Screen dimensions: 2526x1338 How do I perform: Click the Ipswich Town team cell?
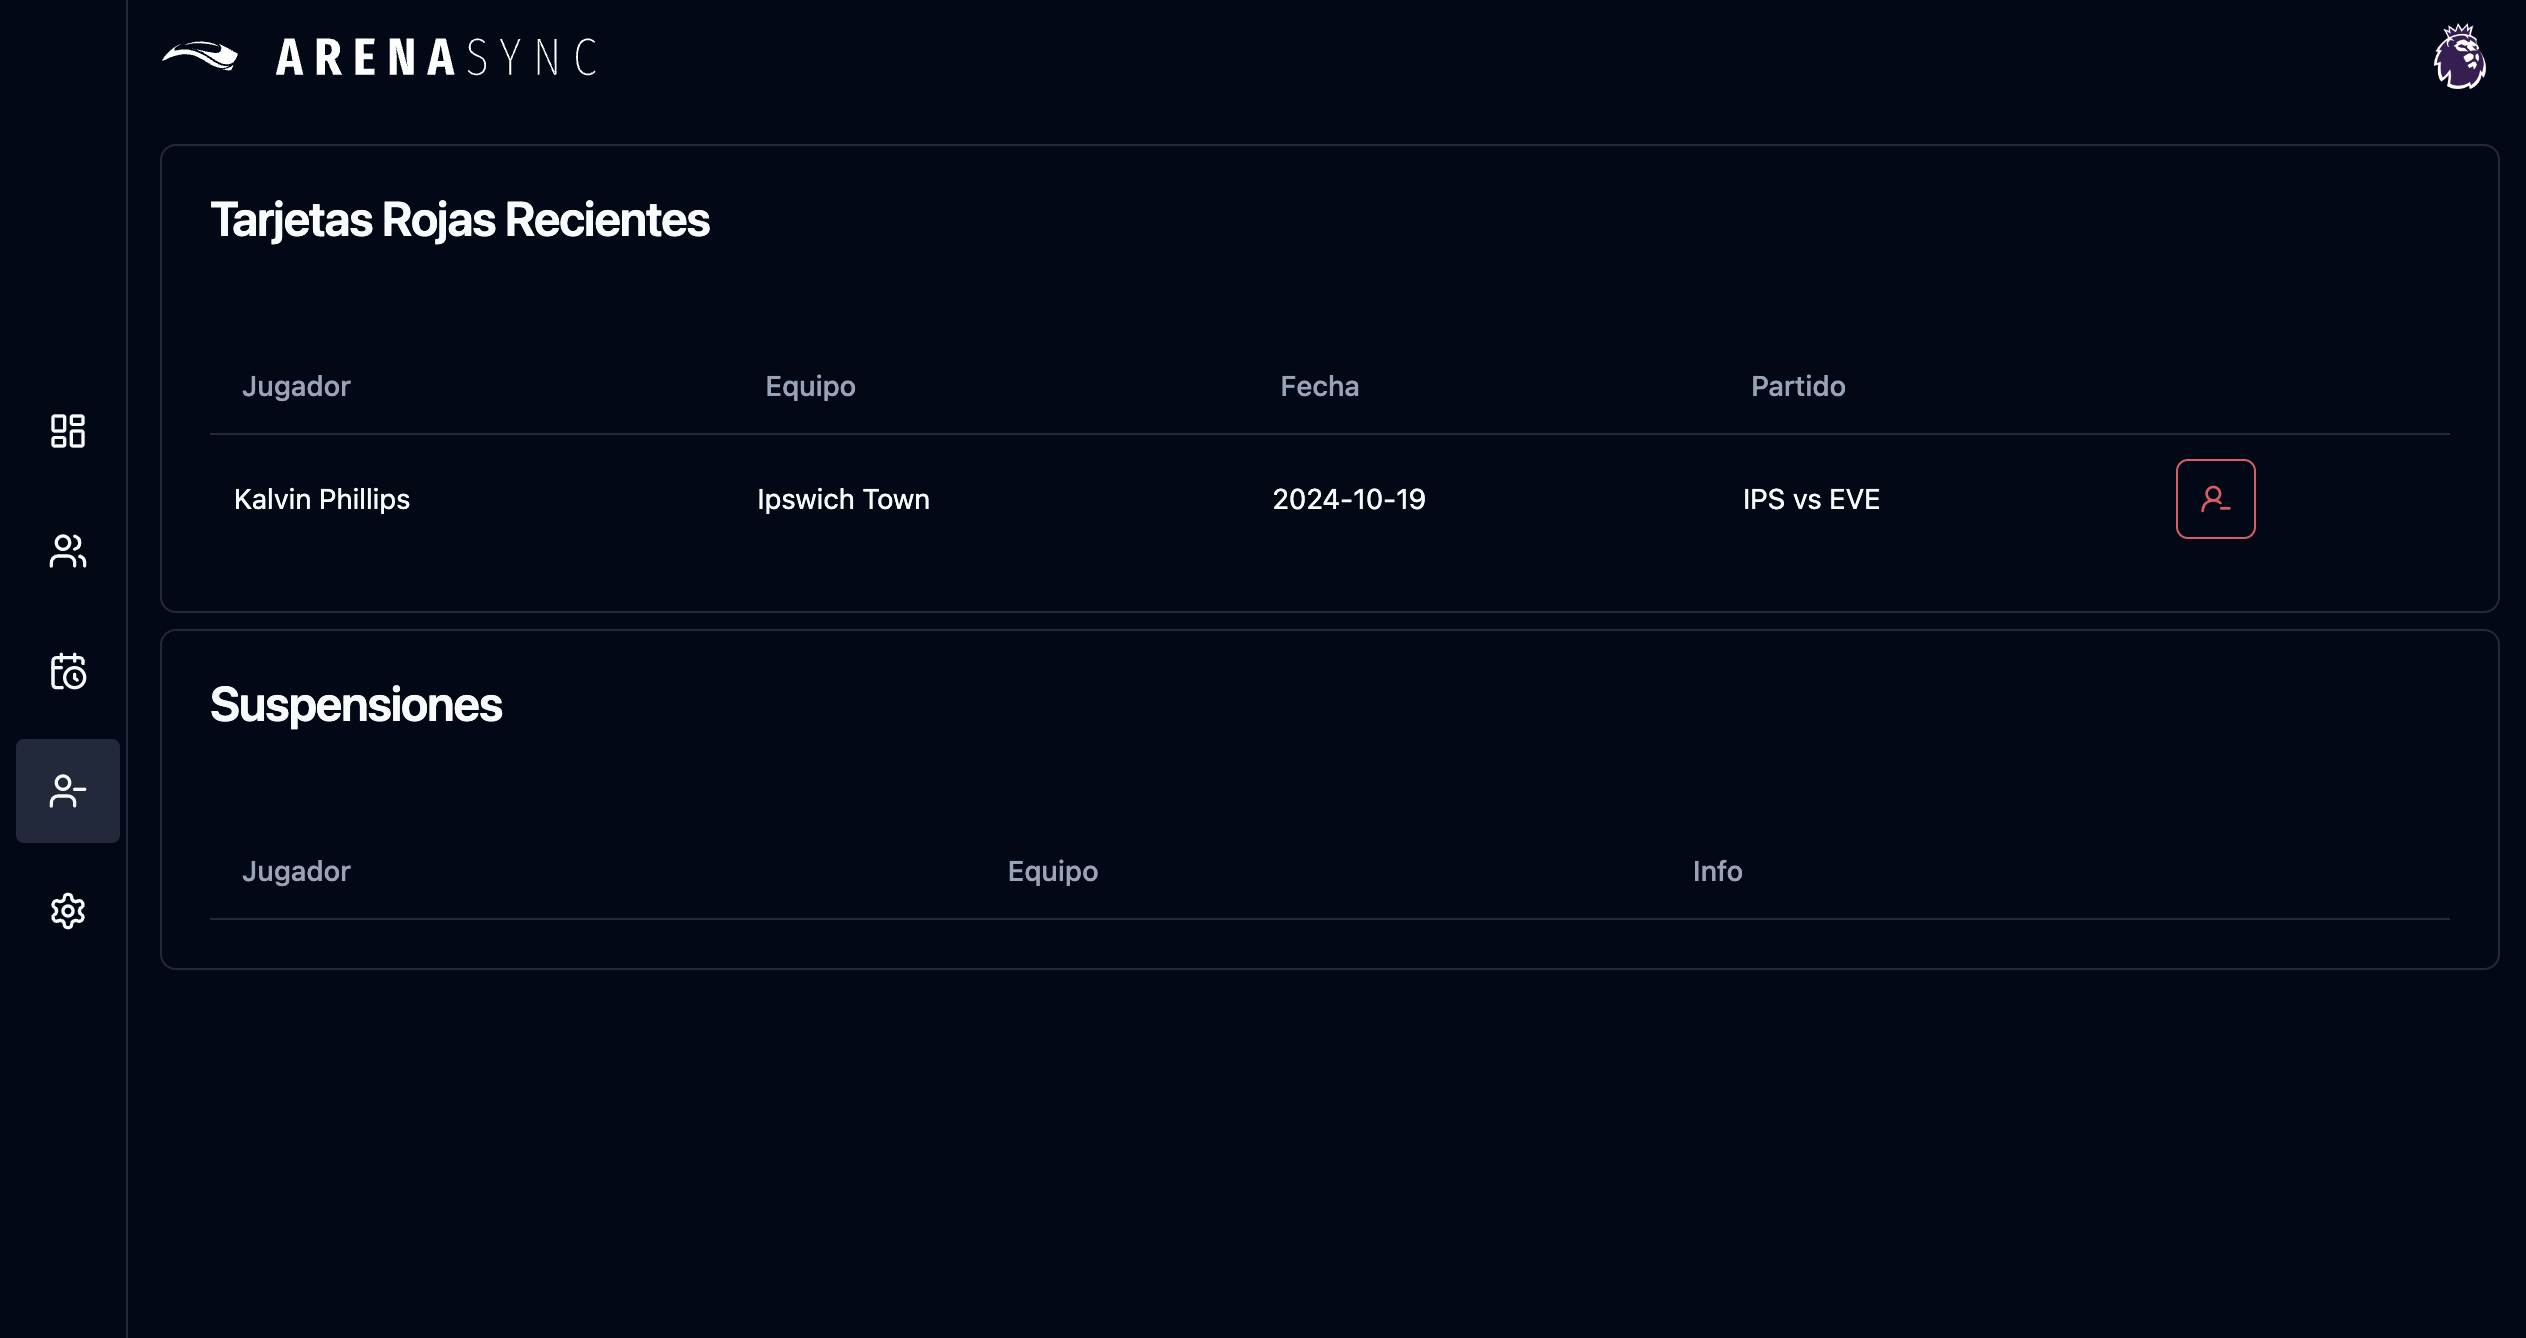point(843,499)
